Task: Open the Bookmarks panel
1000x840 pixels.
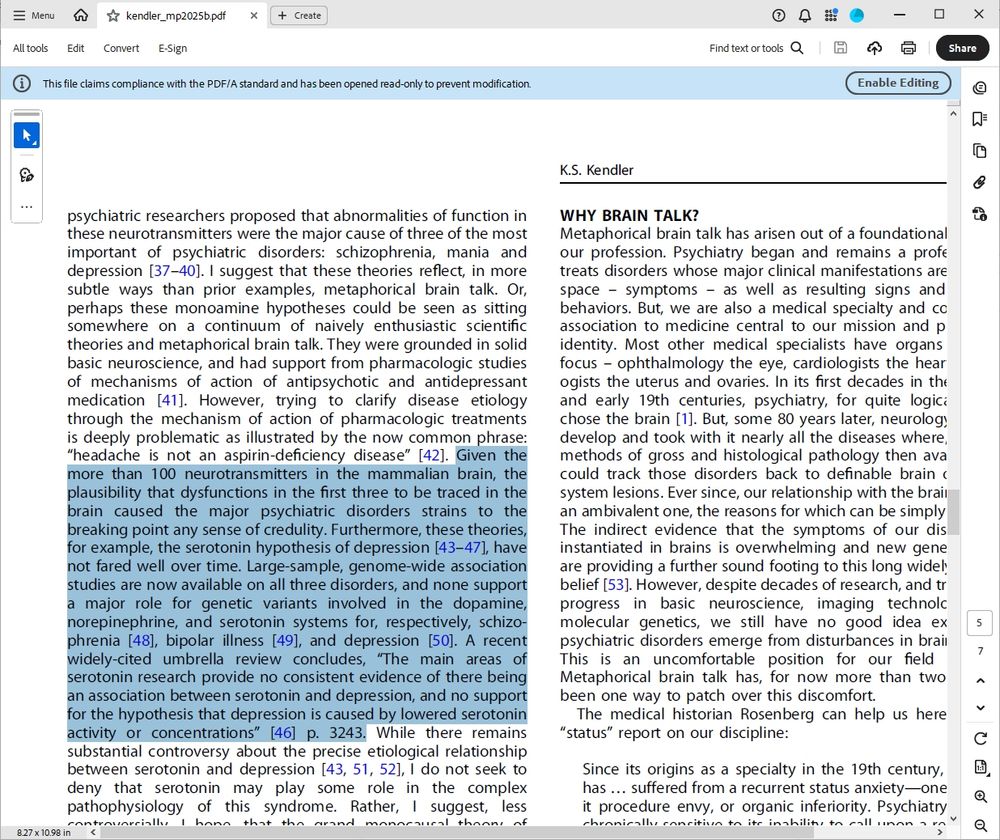Action: [980, 119]
